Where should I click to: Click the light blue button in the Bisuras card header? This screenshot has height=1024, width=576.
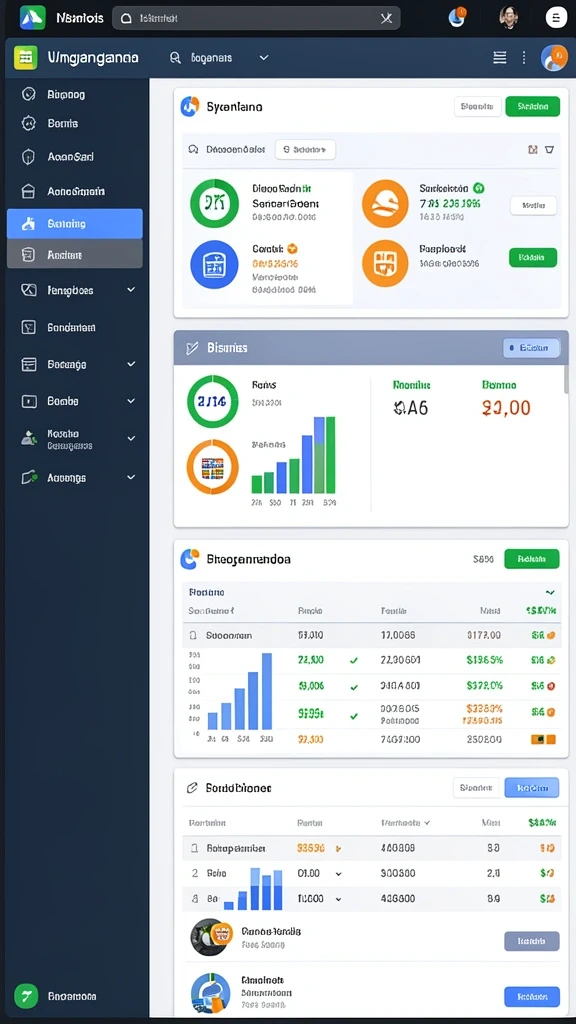(531, 348)
